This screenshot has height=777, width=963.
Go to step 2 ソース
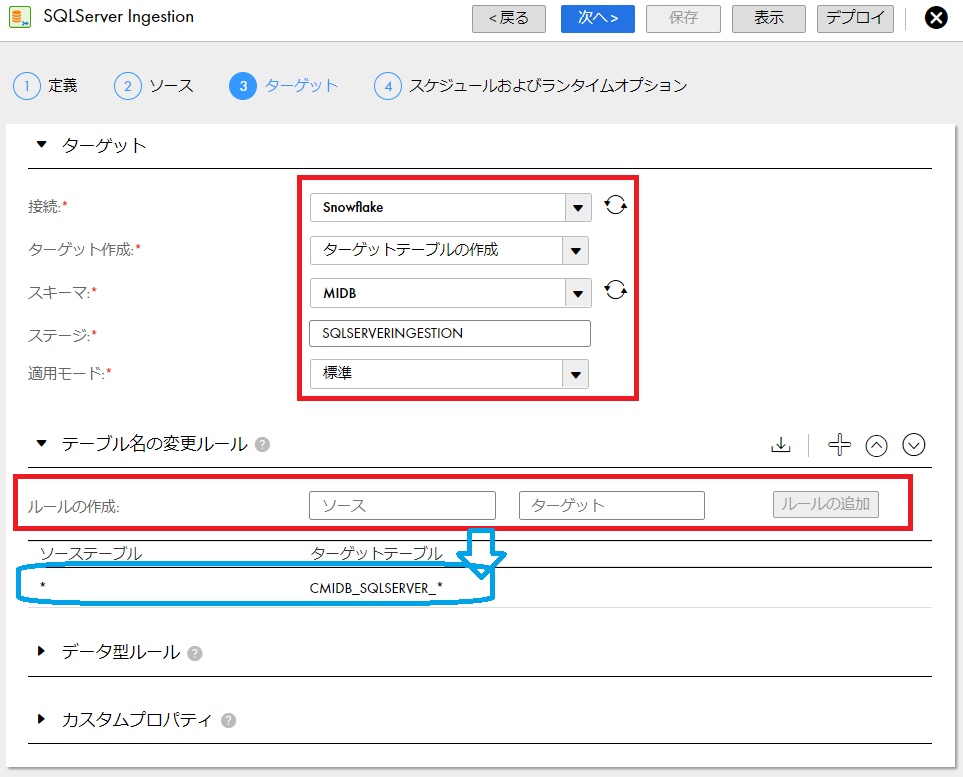pos(154,85)
